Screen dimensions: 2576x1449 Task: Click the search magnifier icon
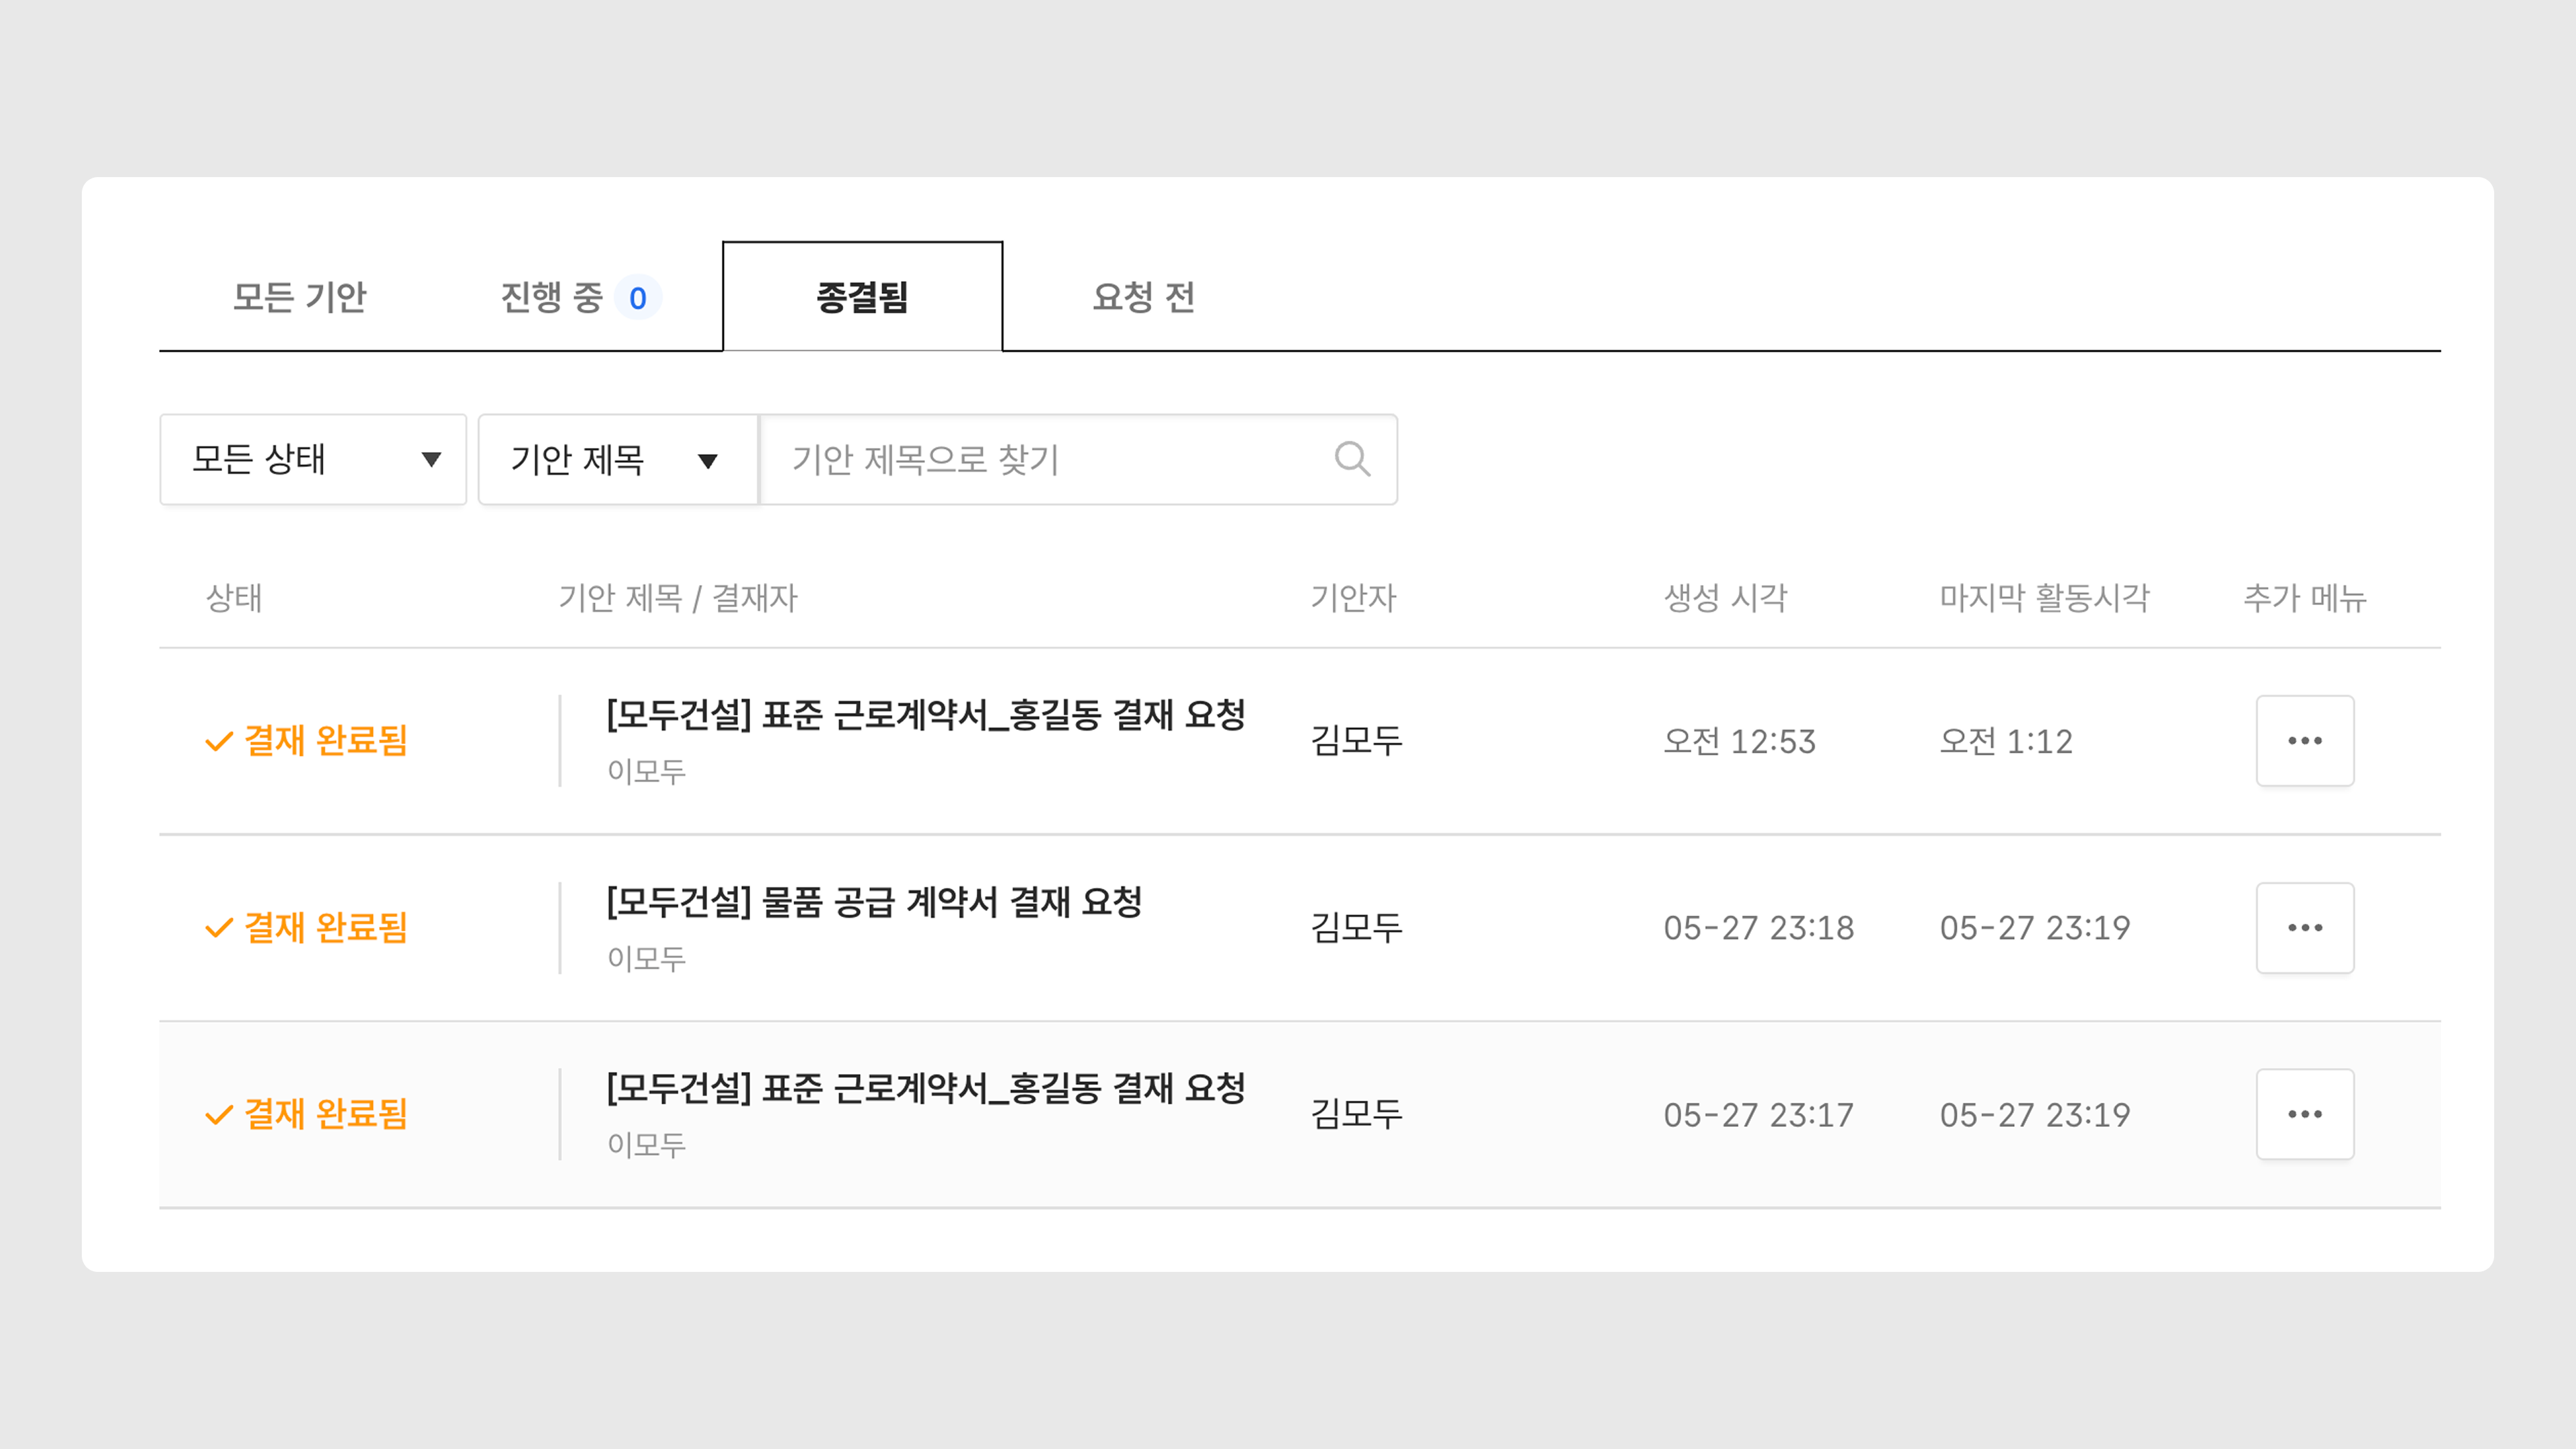pyautogui.click(x=1352, y=459)
